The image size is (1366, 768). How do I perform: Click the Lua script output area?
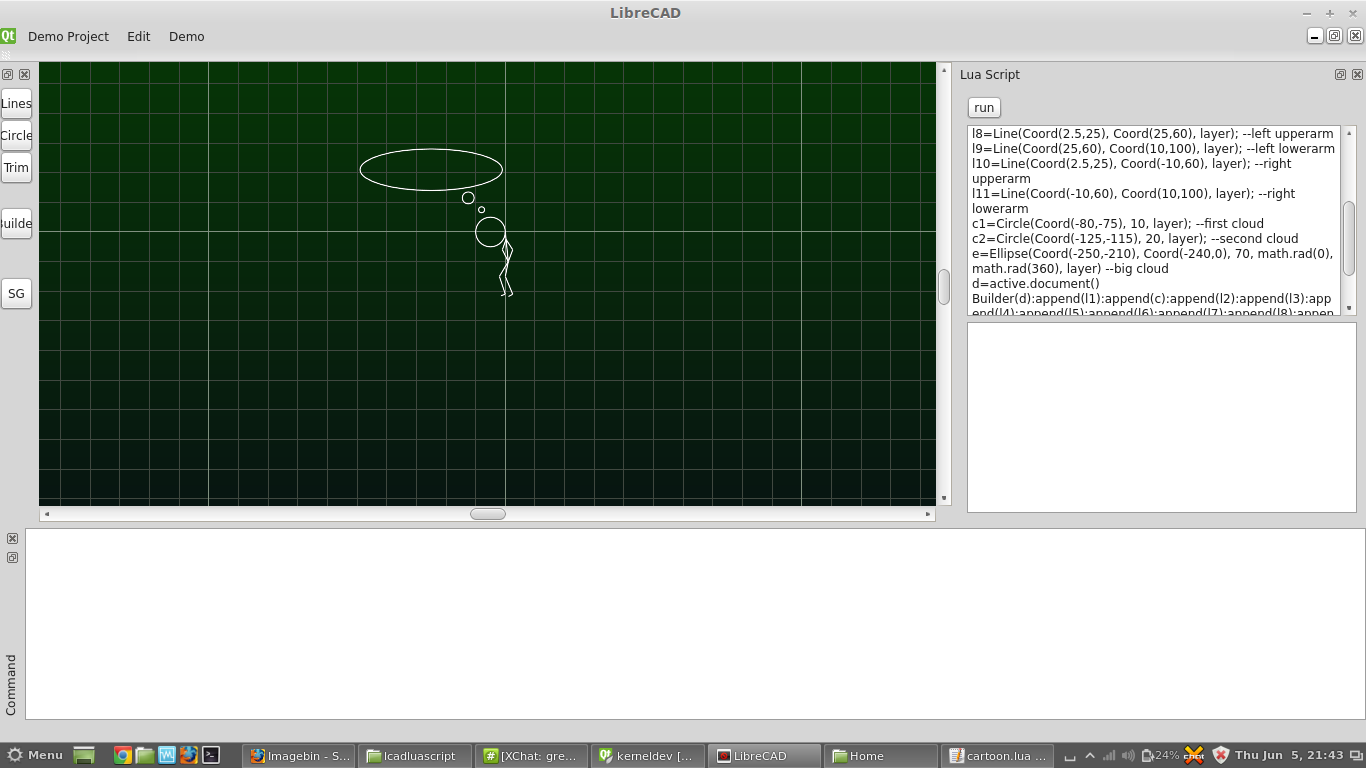[1162, 417]
